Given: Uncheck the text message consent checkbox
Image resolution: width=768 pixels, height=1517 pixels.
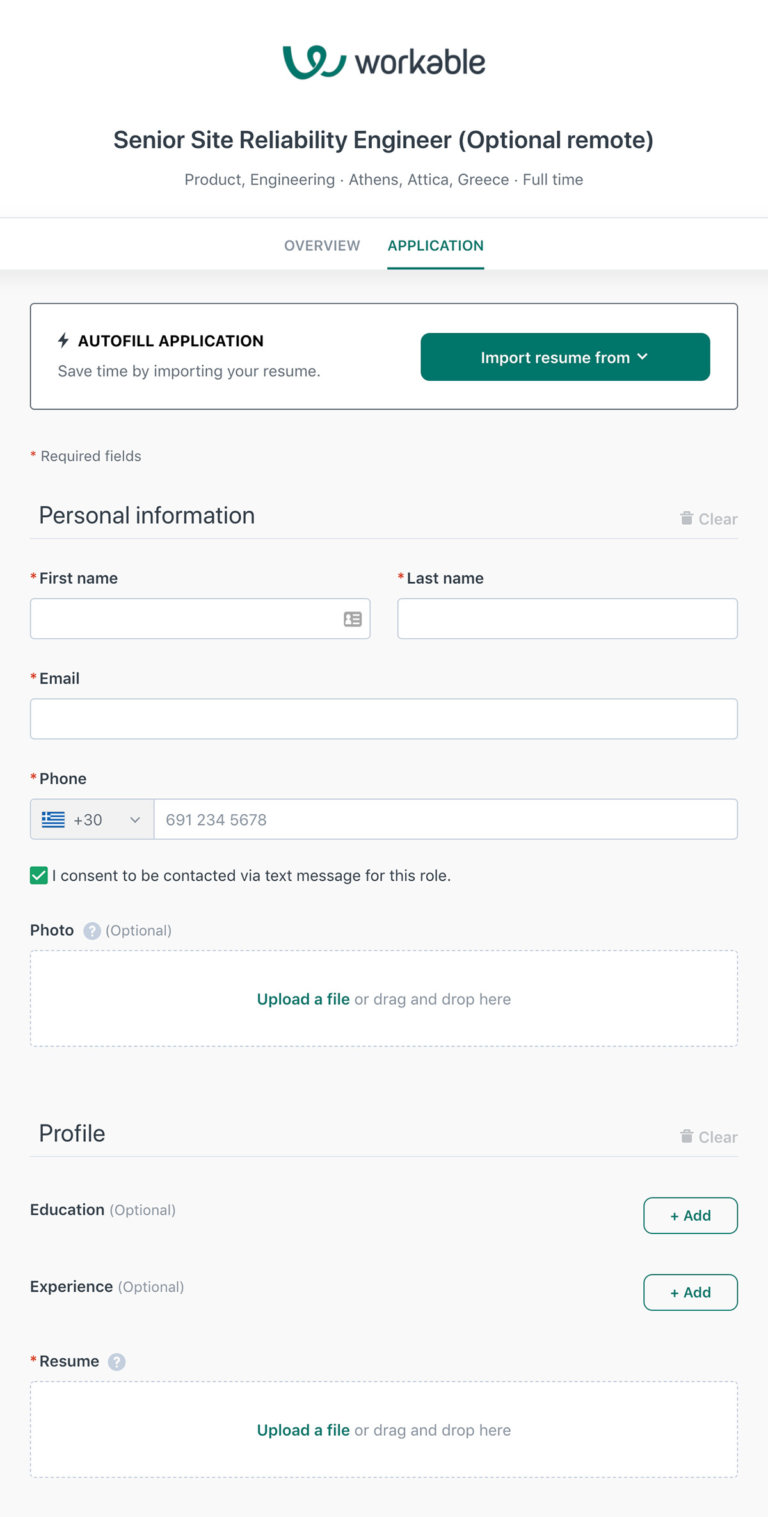Looking at the screenshot, I should pyautogui.click(x=38, y=875).
